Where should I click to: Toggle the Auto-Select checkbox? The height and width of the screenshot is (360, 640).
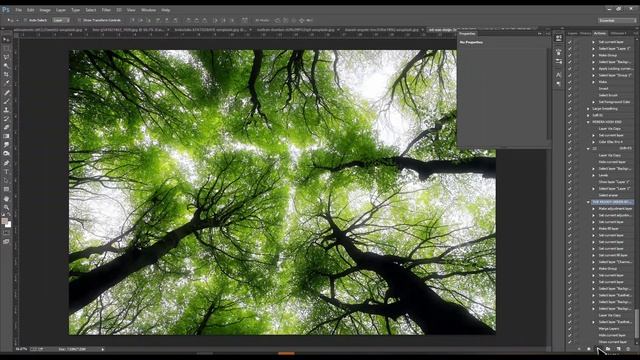pos(25,20)
